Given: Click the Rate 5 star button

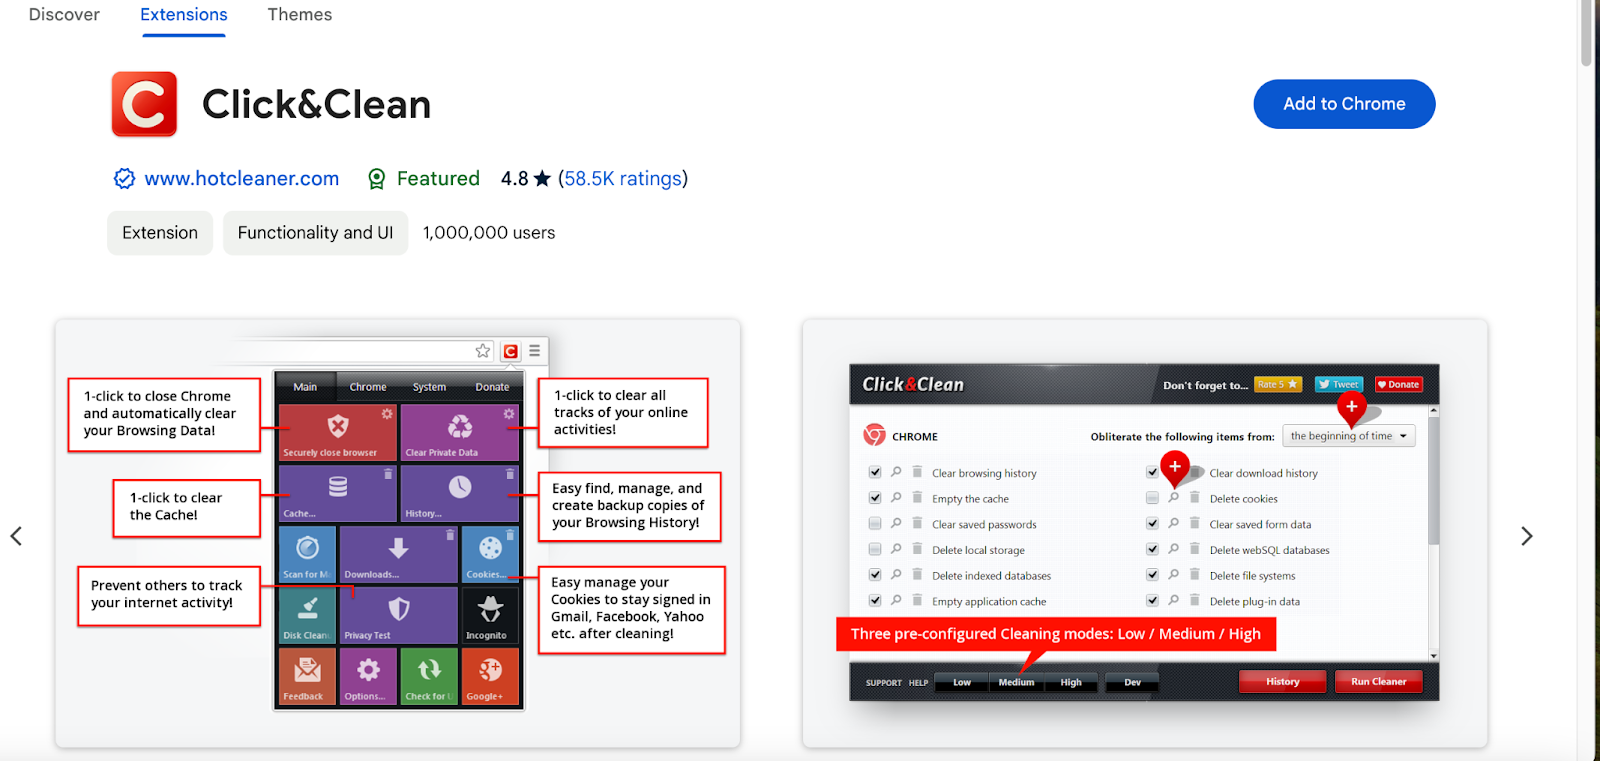Looking at the screenshot, I should pyautogui.click(x=1278, y=384).
